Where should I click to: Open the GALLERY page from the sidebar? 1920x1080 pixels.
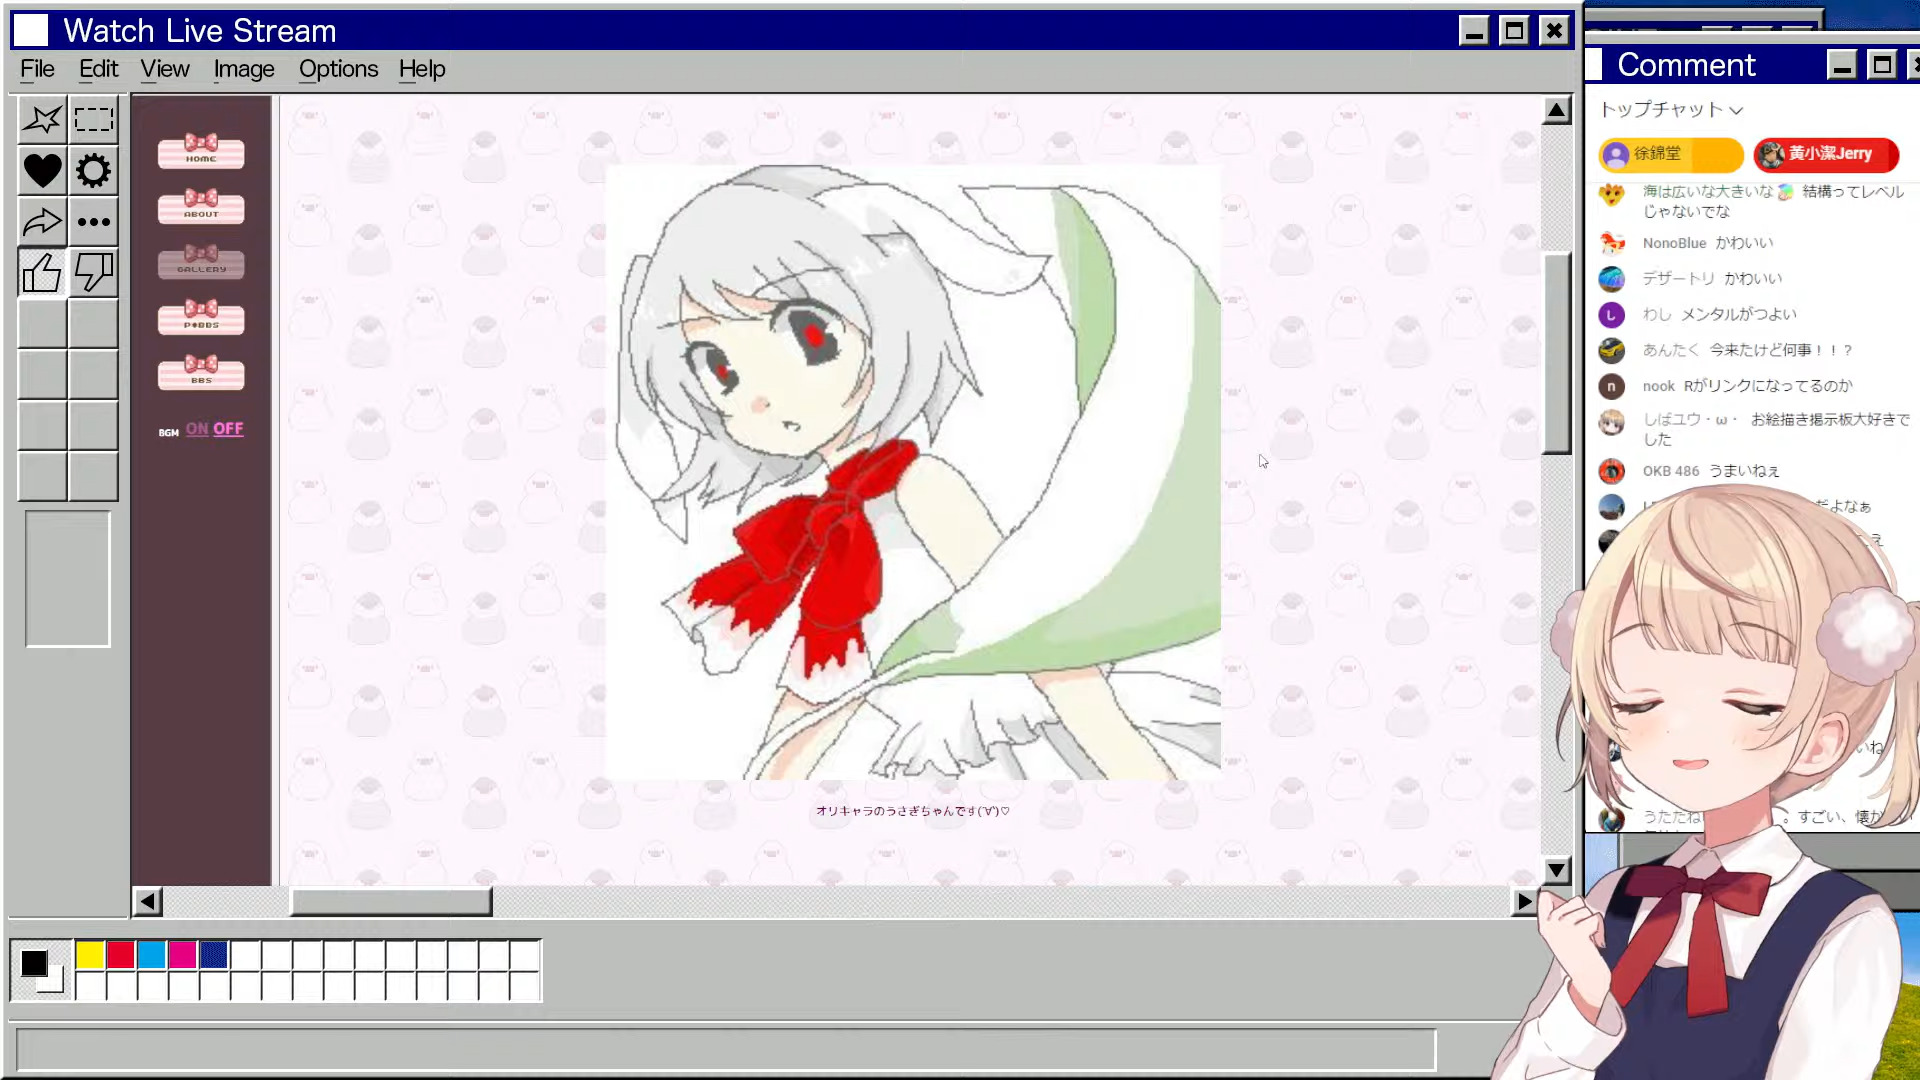[x=201, y=264]
